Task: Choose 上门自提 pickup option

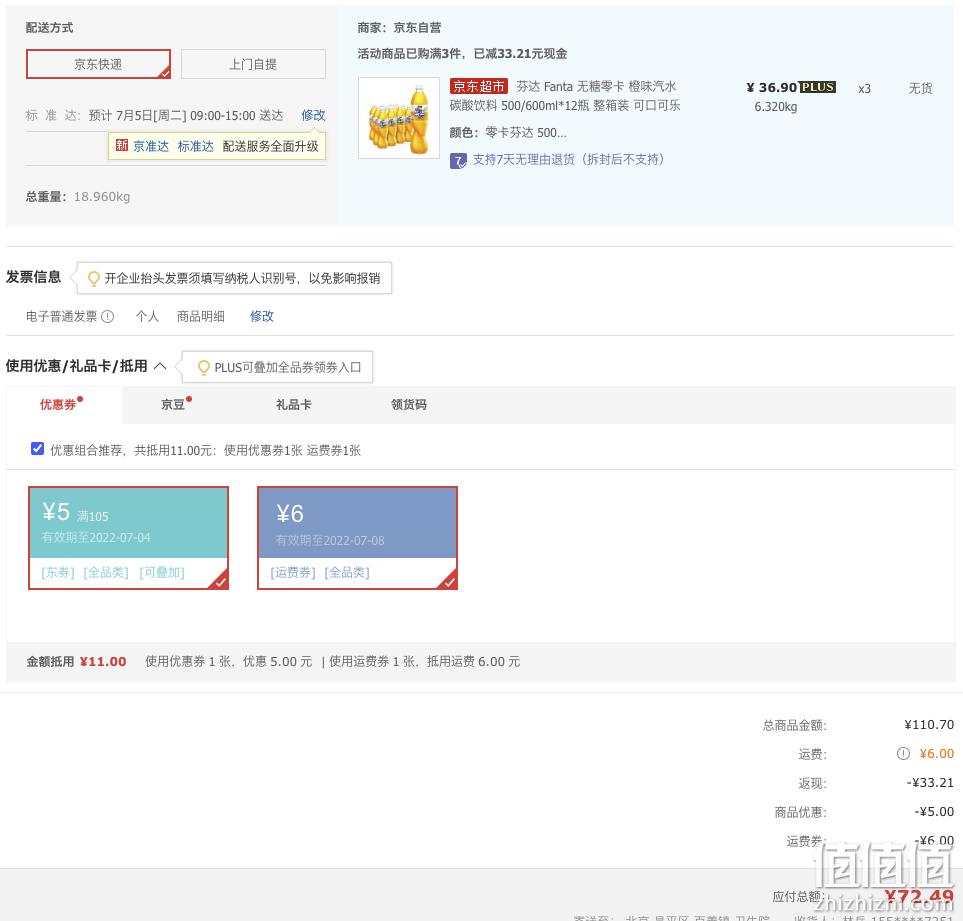Action: click(x=253, y=64)
